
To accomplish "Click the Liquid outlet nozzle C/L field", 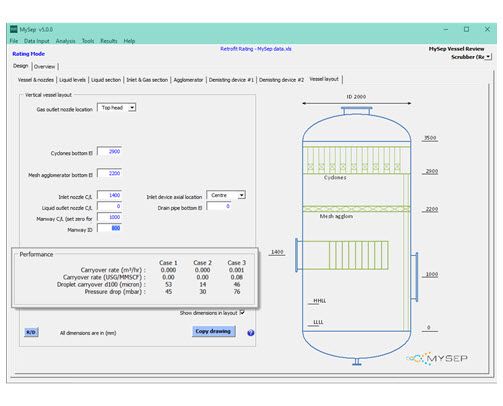I will click(109, 206).
